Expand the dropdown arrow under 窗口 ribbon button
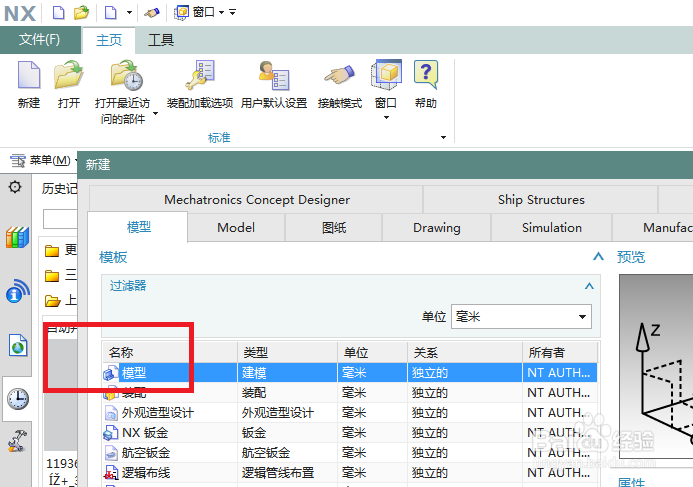693x487 pixels. point(386,118)
